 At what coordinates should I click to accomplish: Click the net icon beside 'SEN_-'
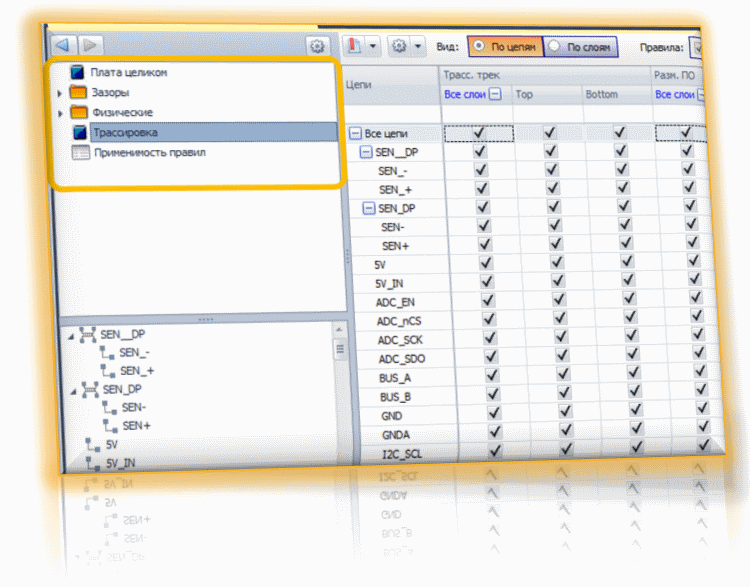point(107,353)
